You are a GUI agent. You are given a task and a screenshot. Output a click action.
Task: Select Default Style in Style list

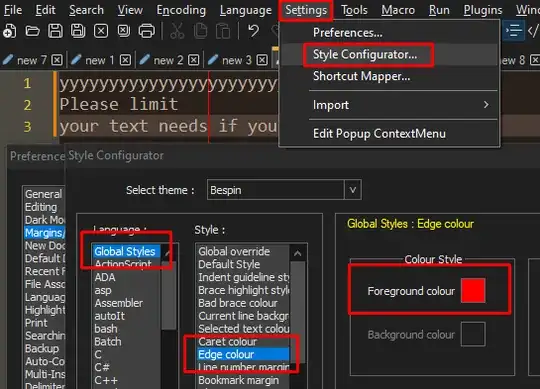point(243,264)
